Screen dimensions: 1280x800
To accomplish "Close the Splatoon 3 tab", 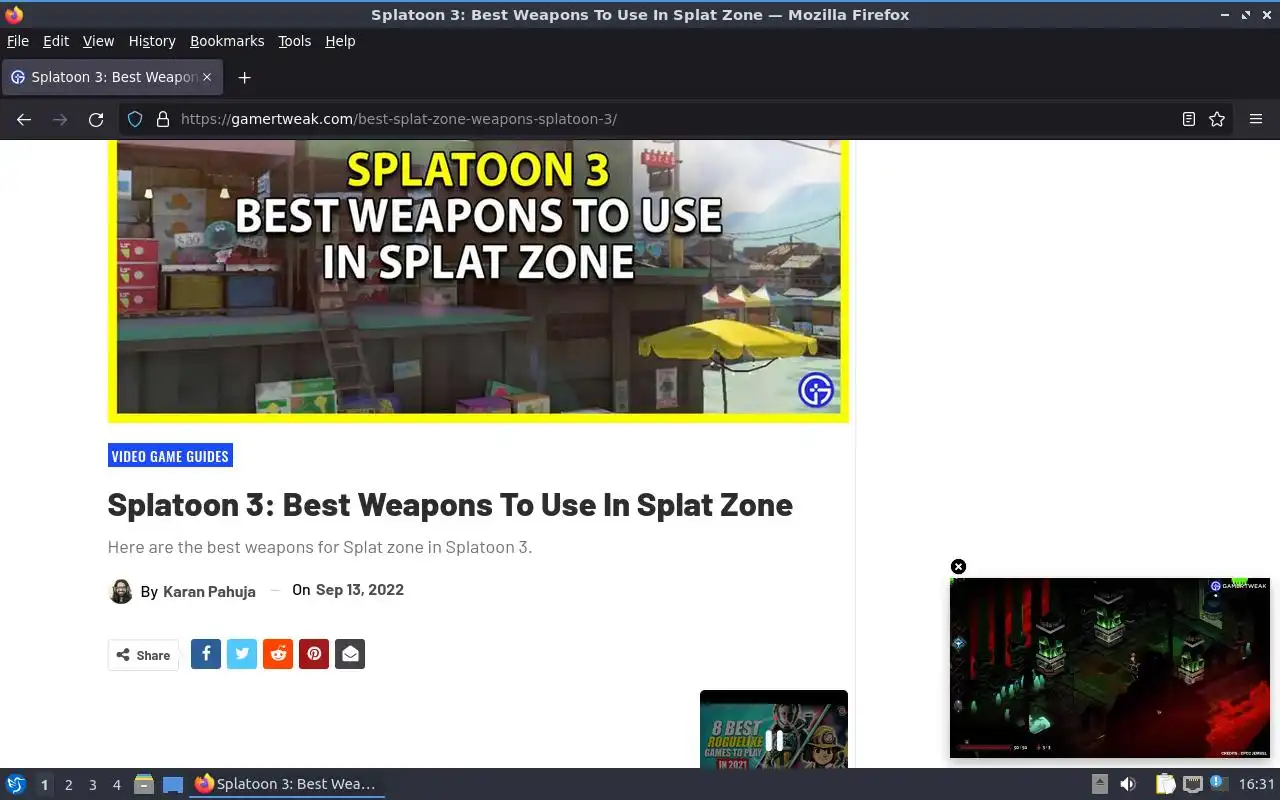I will click(207, 77).
